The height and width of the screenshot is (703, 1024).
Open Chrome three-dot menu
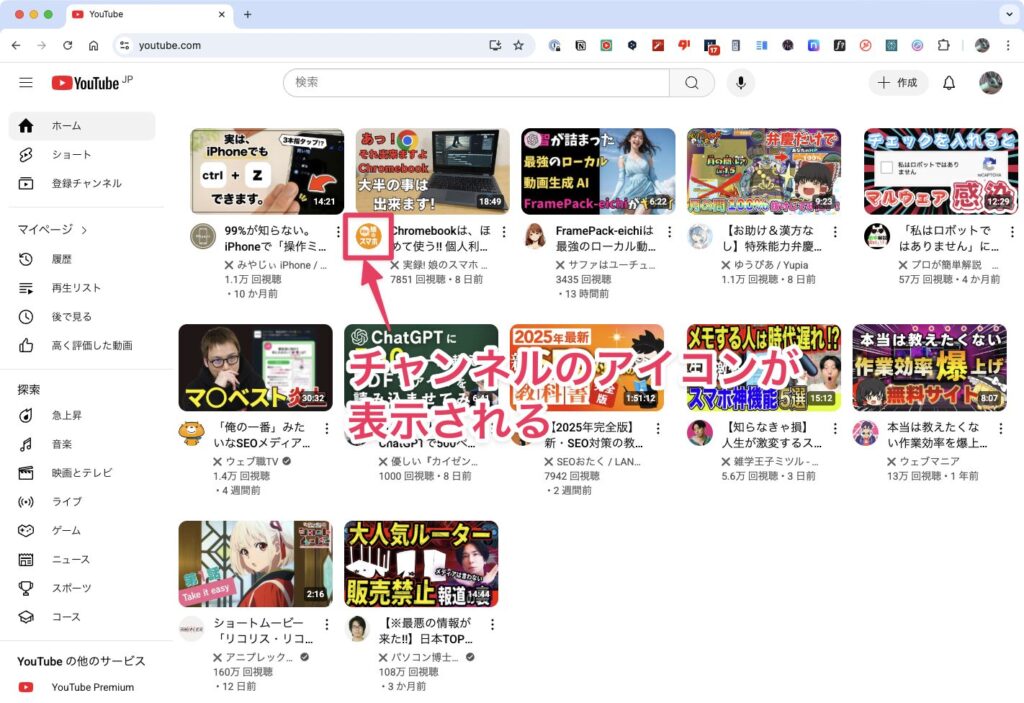click(1008, 45)
